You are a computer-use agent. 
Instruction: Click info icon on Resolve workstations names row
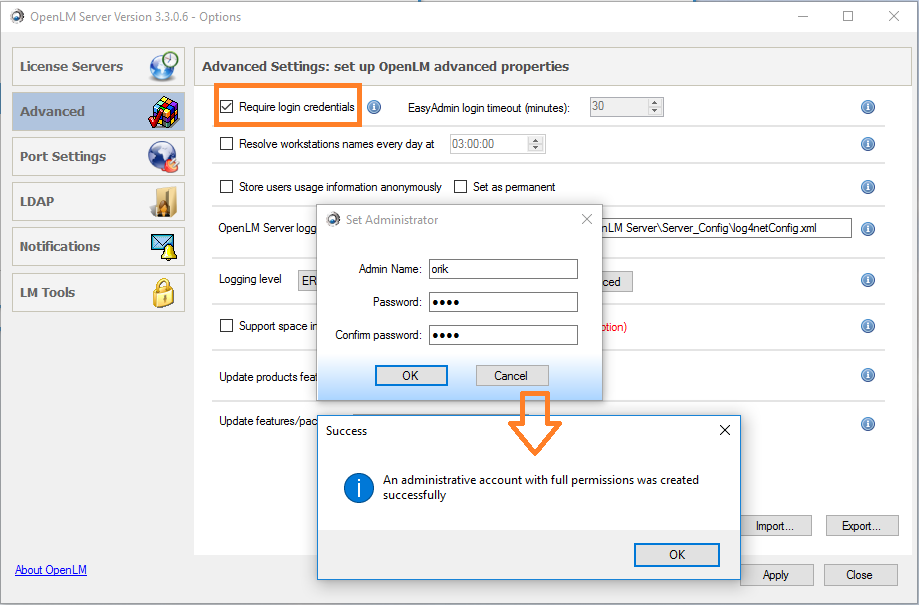tap(868, 144)
